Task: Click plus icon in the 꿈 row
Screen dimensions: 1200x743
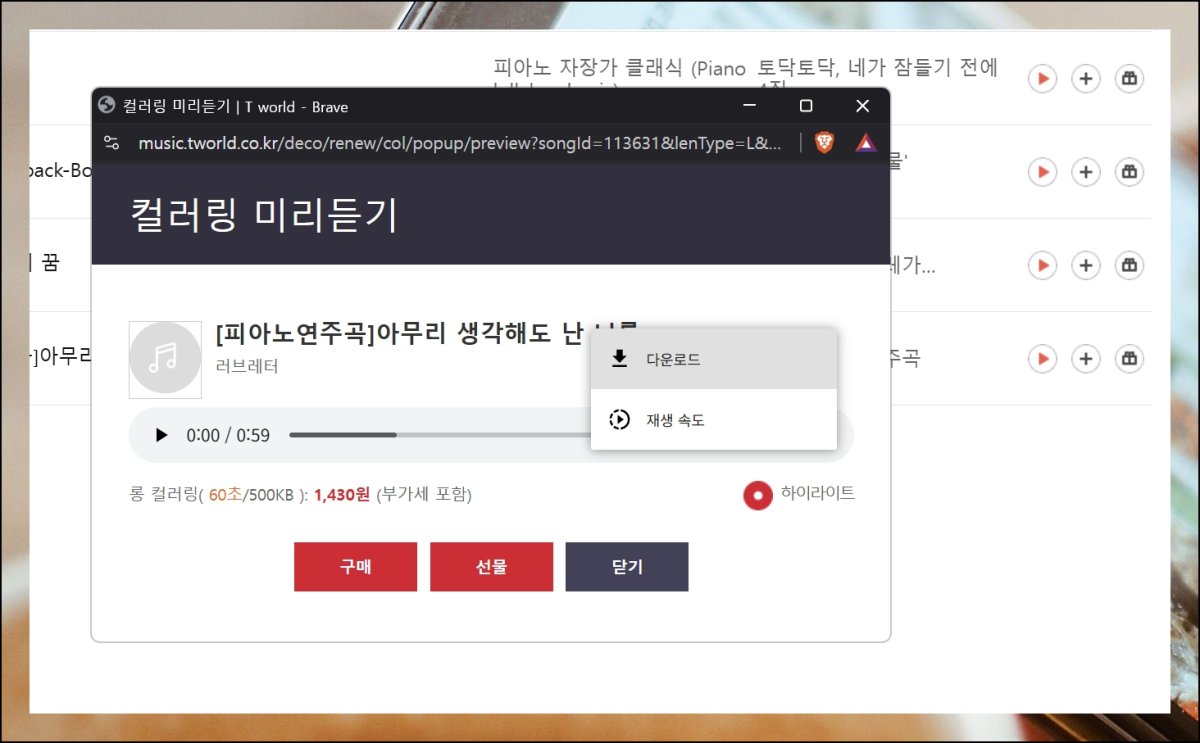Action: [x=1086, y=265]
